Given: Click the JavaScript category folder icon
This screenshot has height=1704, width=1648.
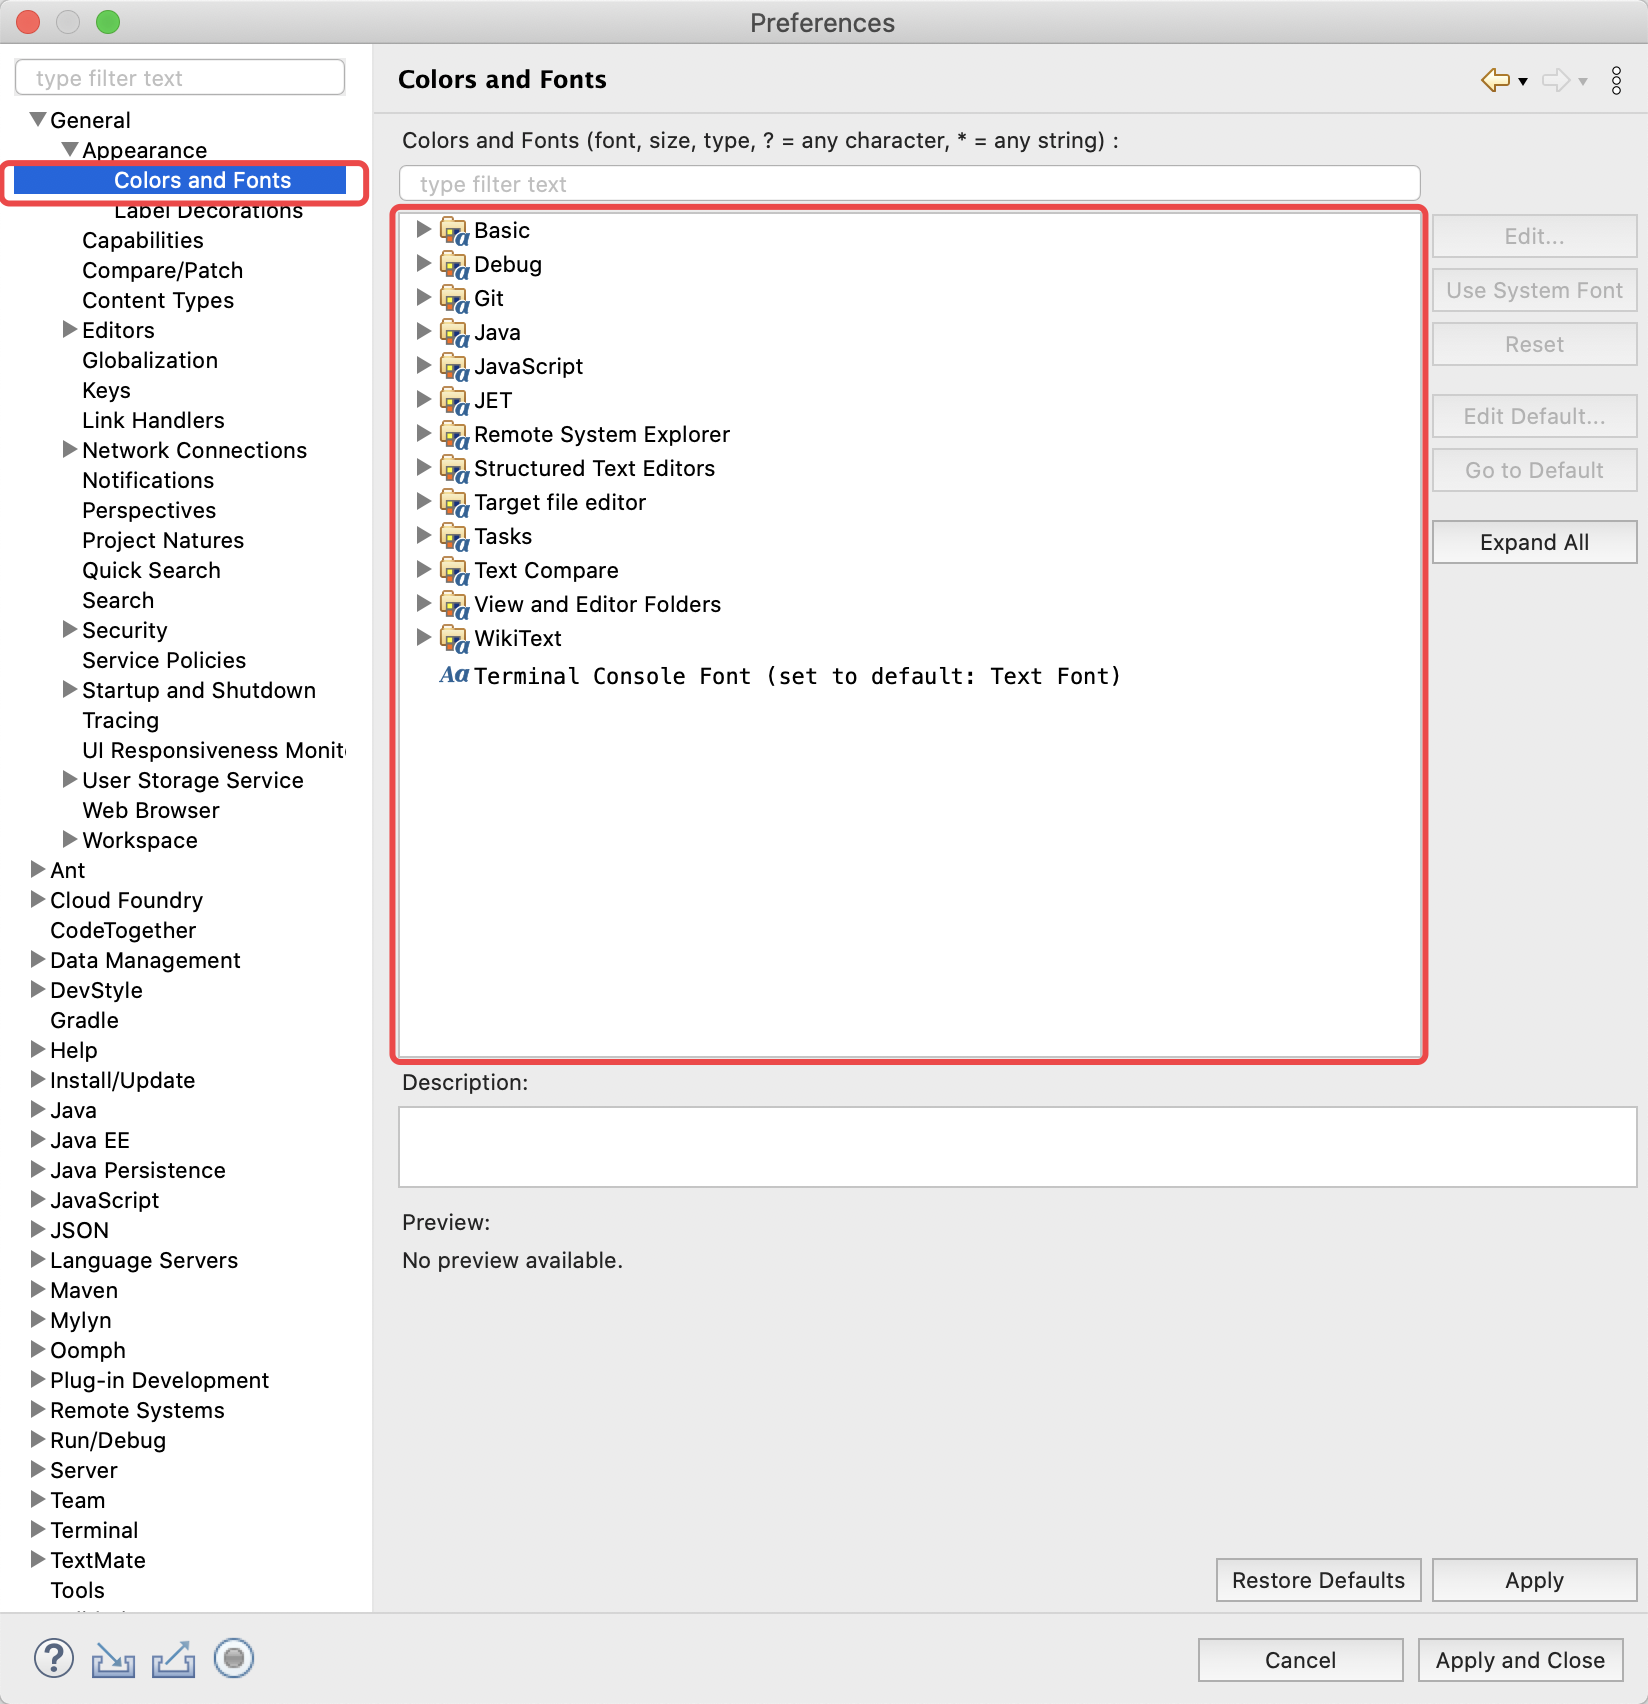Looking at the screenshot, I should [x=454, y=367].
